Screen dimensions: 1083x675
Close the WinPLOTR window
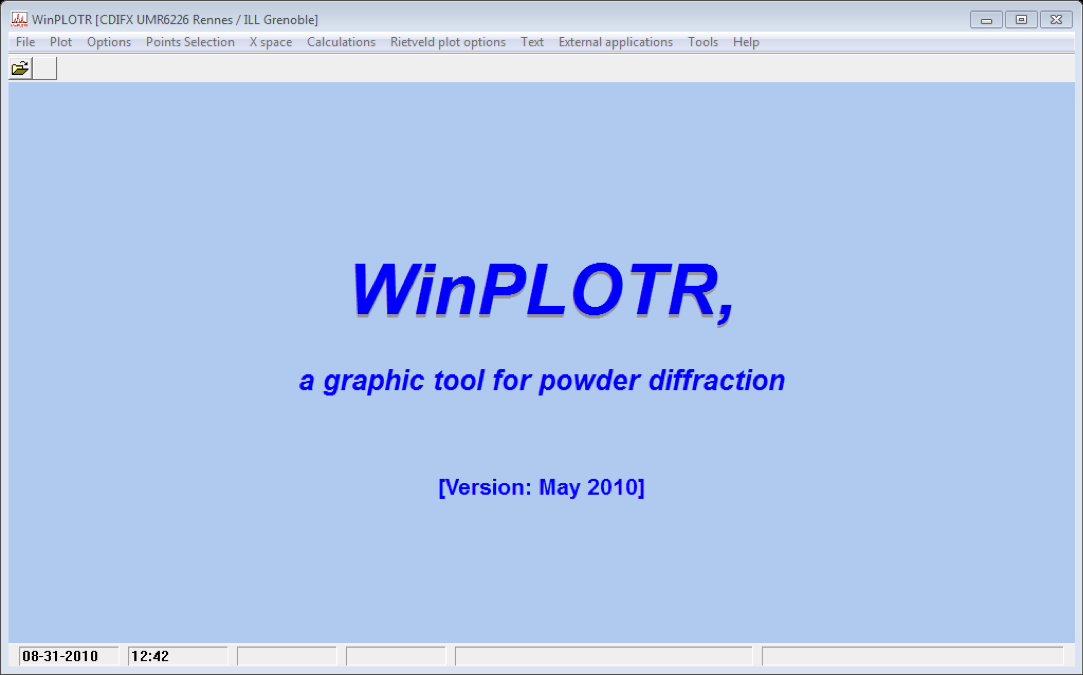click(1056, 20)
